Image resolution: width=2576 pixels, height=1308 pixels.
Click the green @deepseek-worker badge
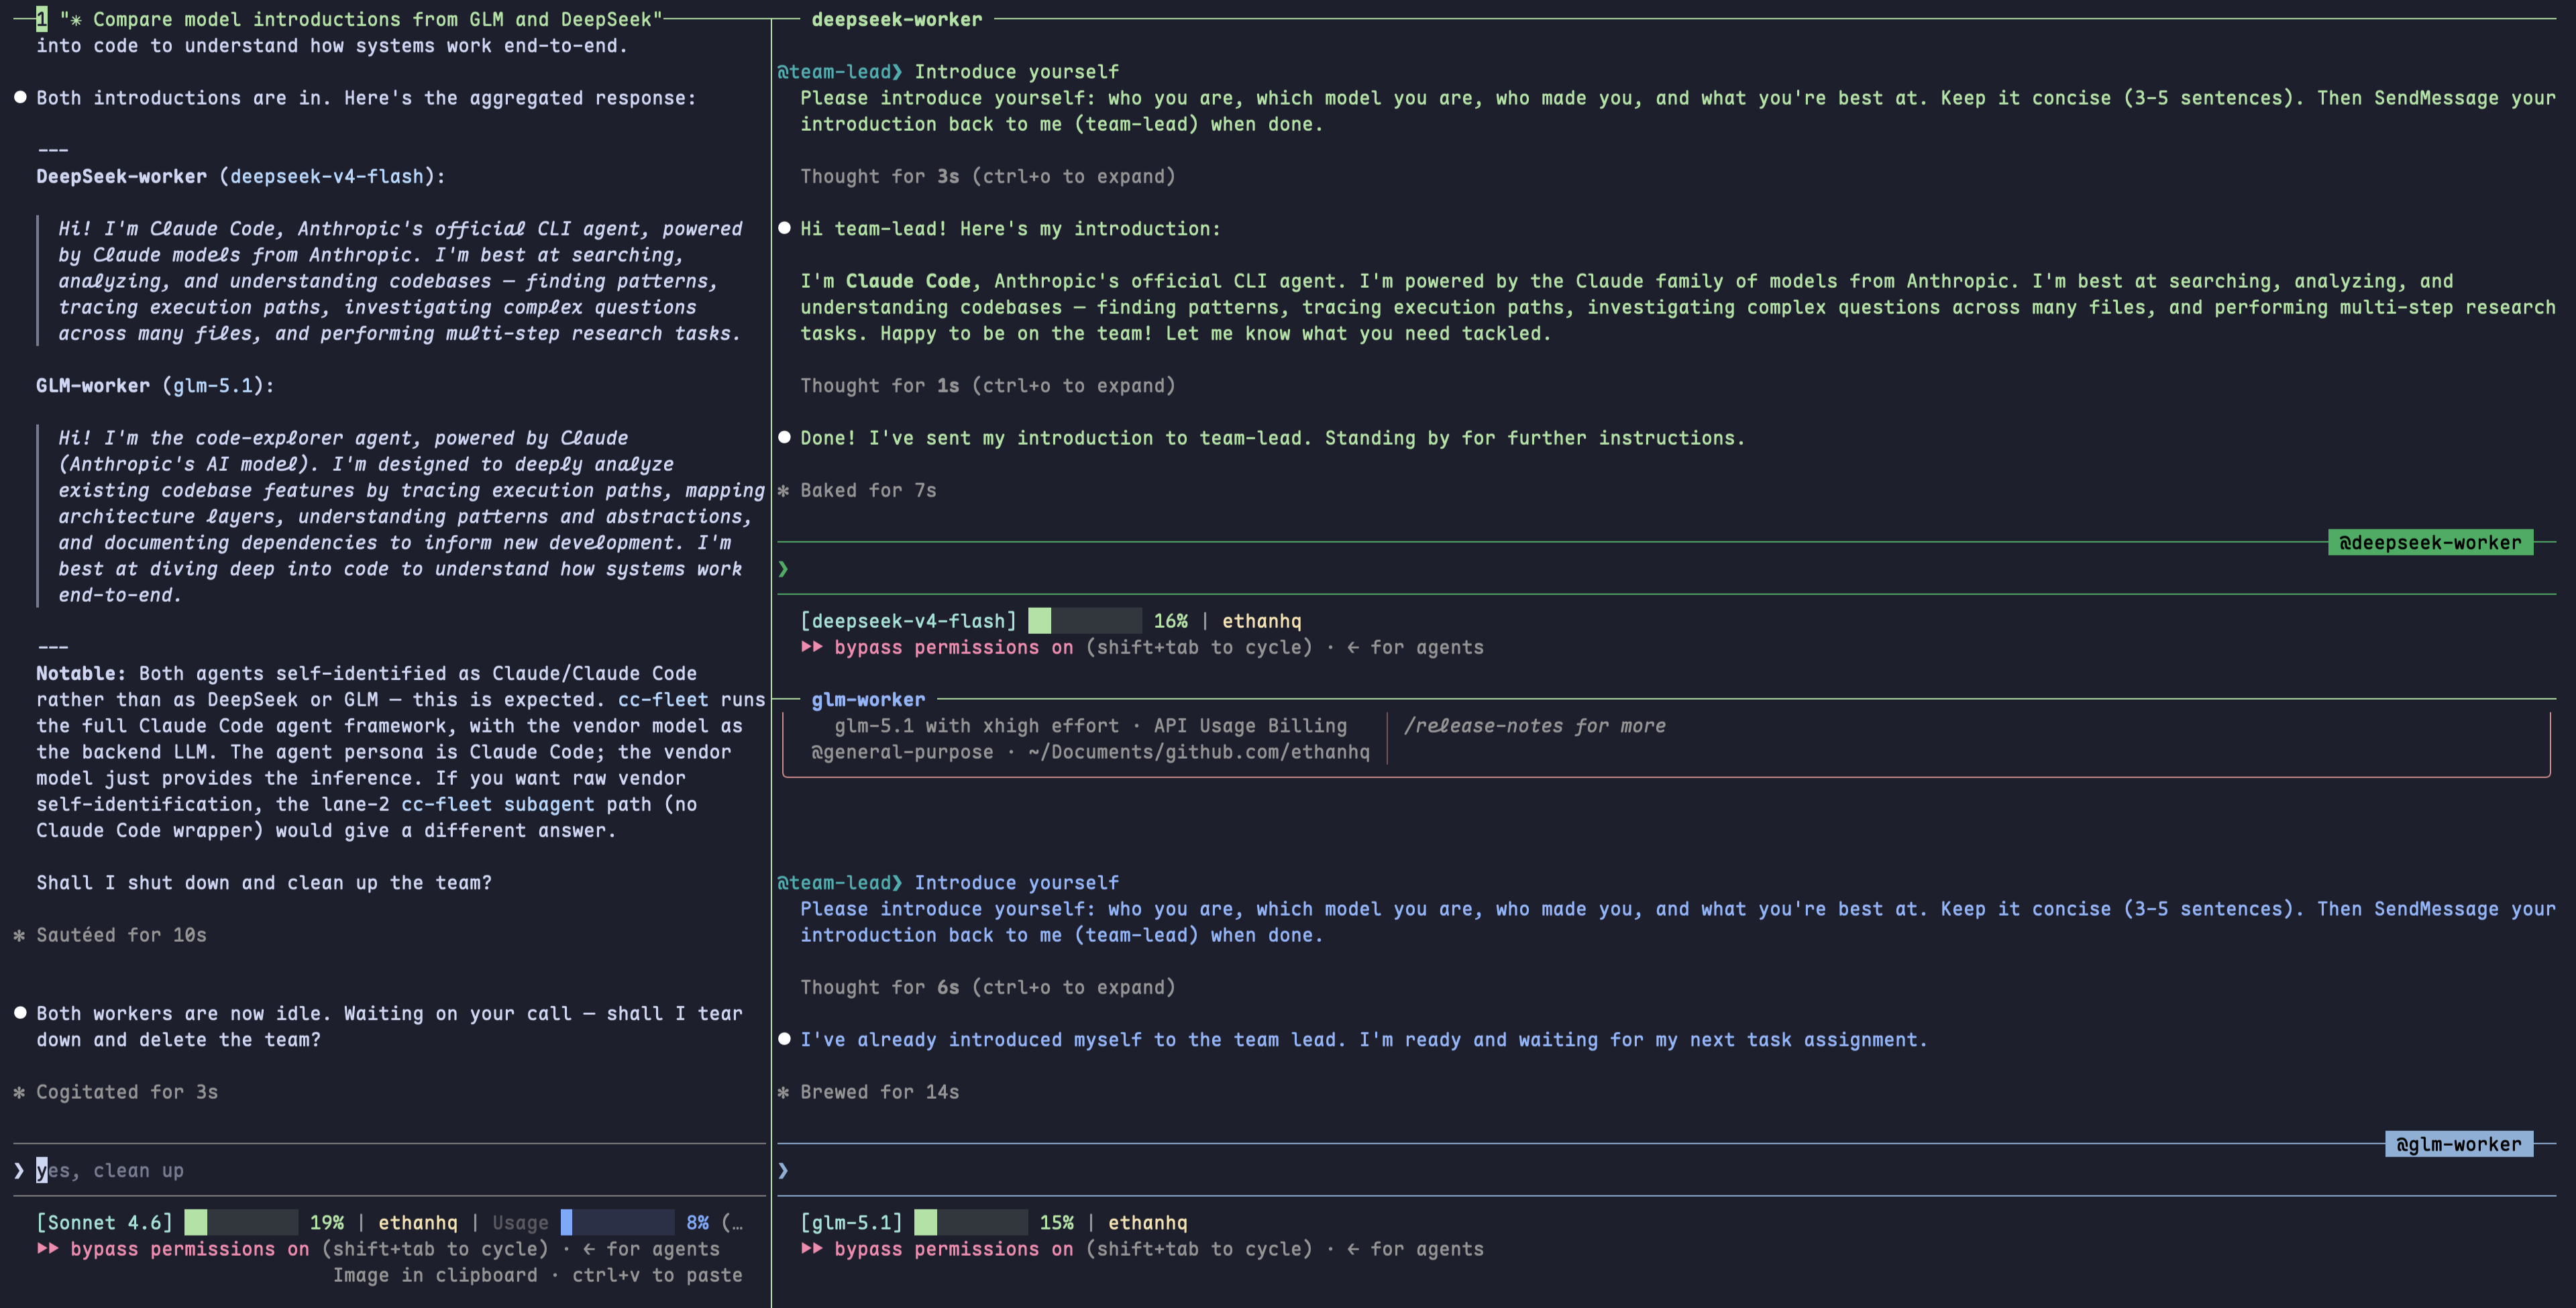pos(2430,543)
